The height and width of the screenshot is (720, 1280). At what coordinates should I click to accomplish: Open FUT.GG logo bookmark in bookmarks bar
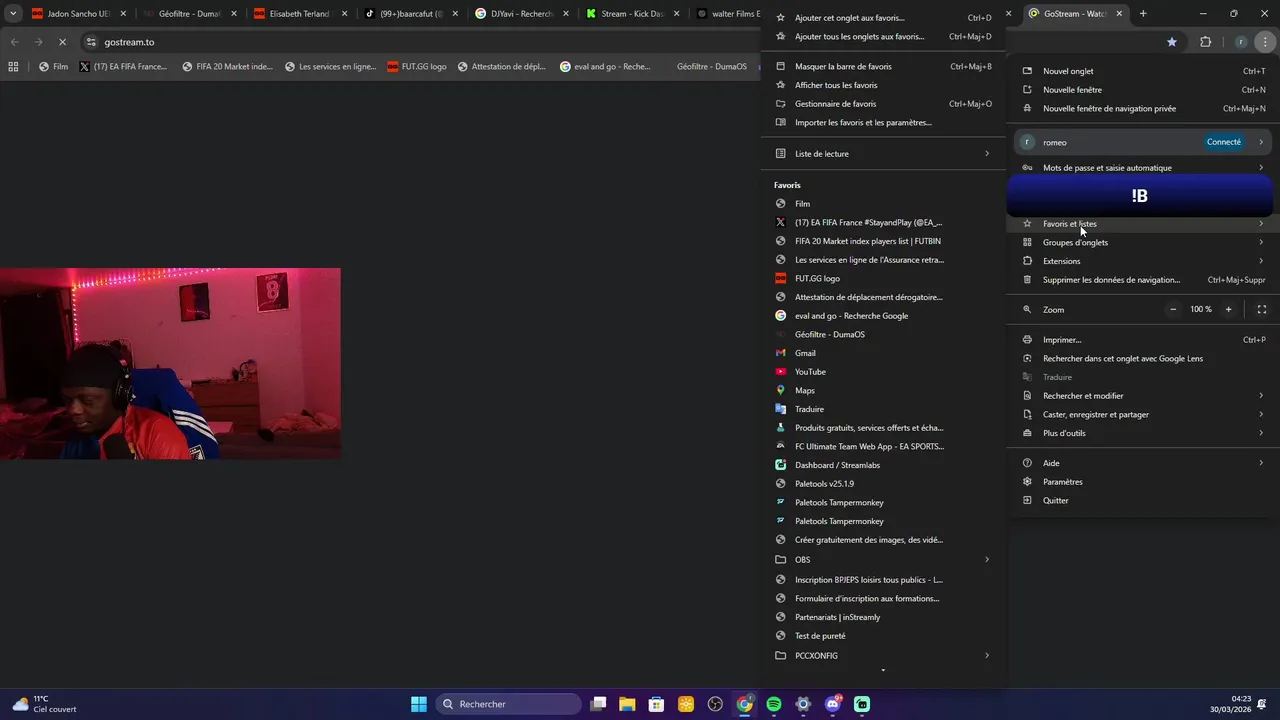[x=416, y=67]
